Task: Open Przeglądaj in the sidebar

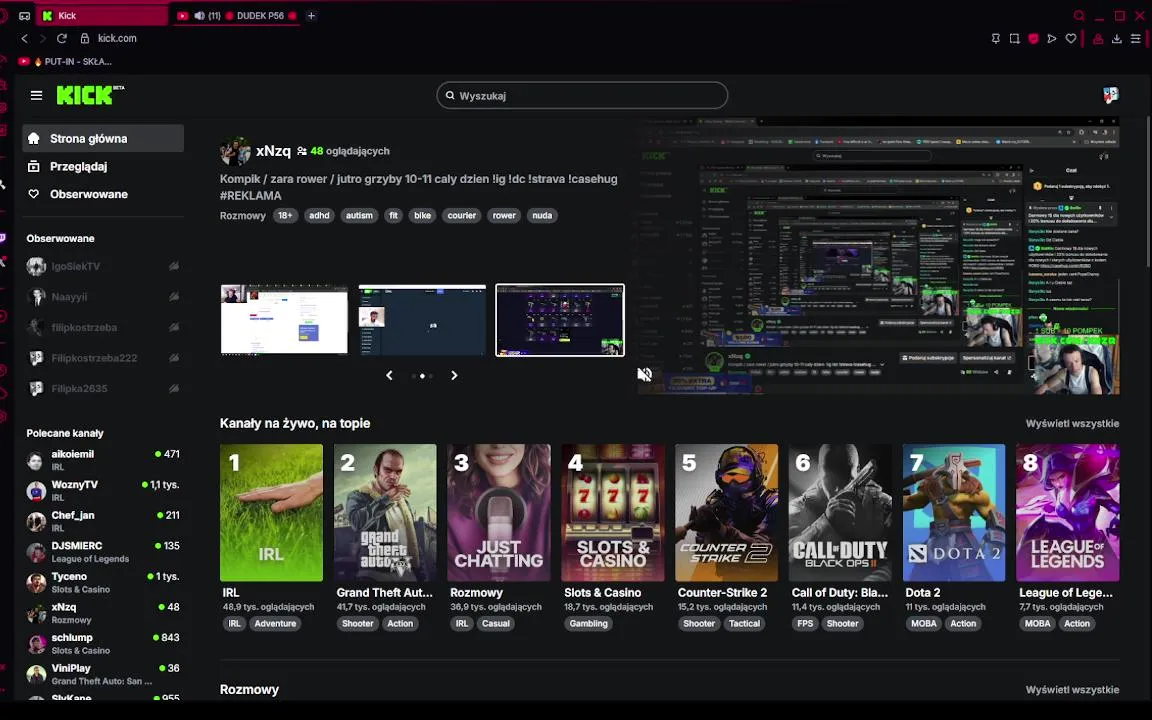Action: point(103,166)
